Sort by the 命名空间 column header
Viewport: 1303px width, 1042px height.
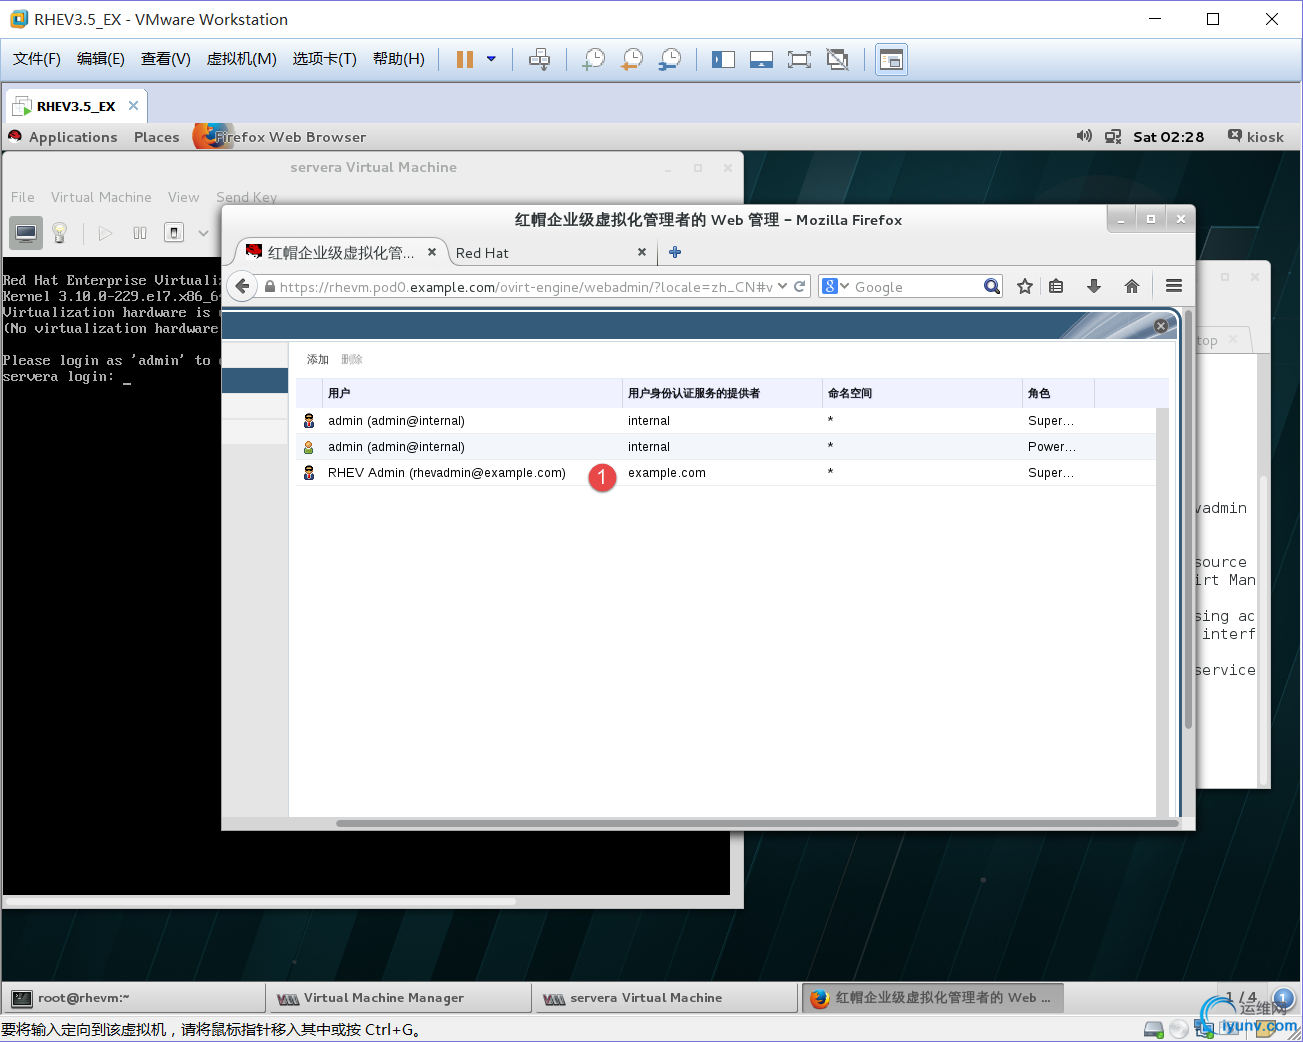click(922, 393)
